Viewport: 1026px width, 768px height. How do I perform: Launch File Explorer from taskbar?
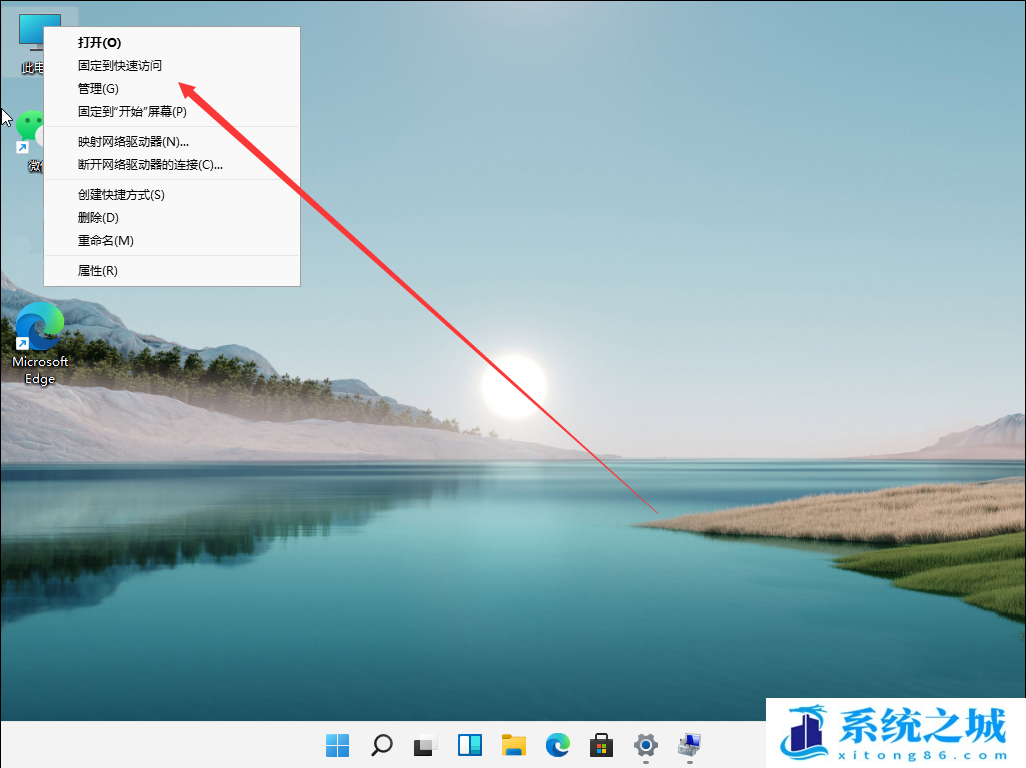[514, 745]
